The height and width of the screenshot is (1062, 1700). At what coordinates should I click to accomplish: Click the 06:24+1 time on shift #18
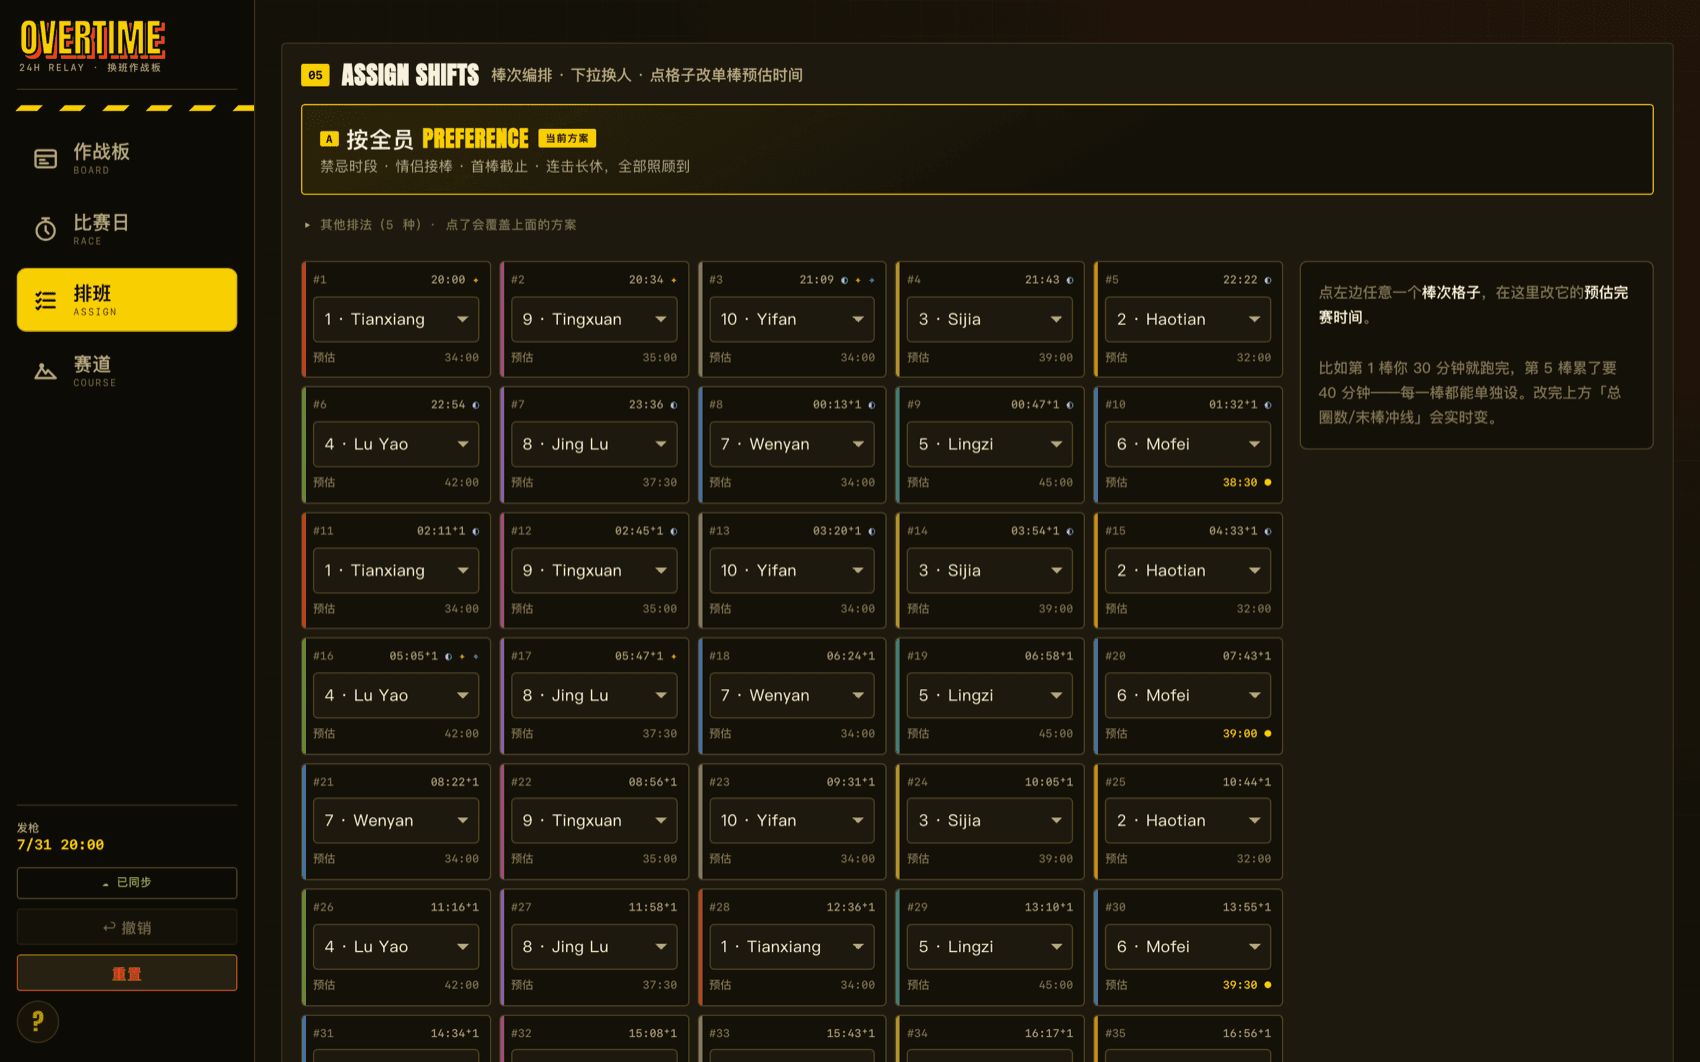(850, 656)
